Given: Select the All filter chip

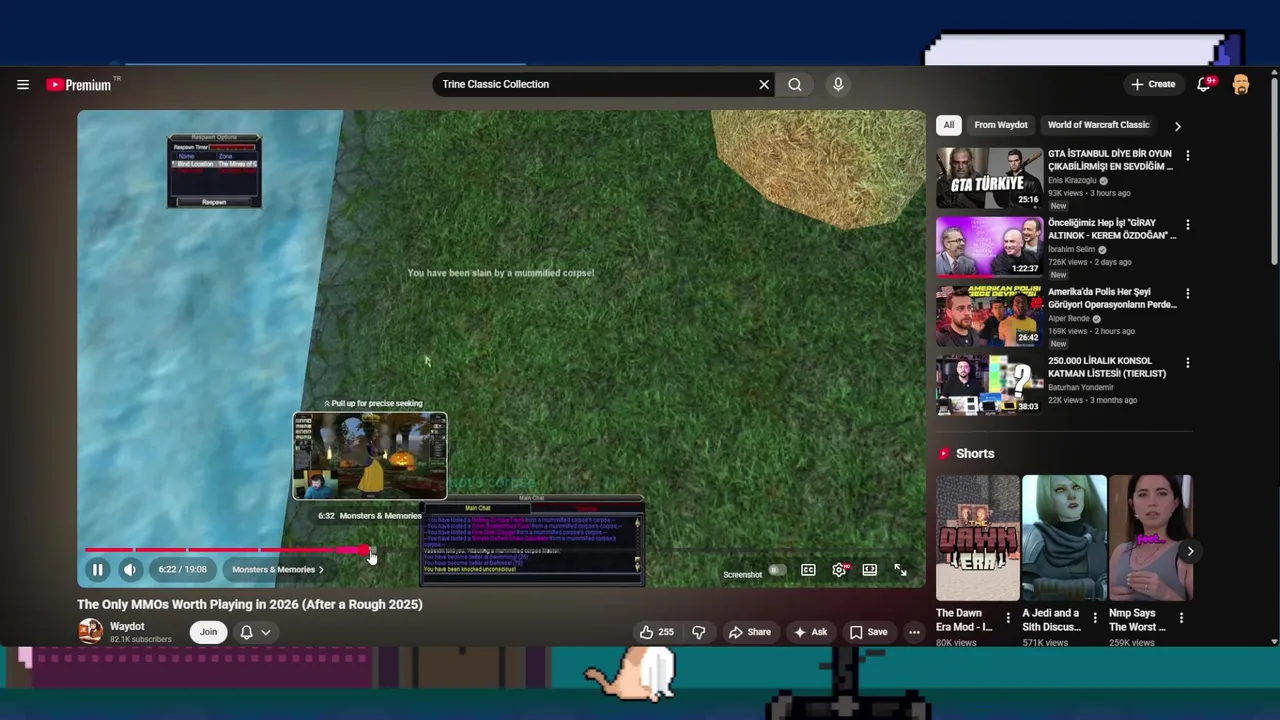Looking at the screenshot, I should (x=948, y=125).
